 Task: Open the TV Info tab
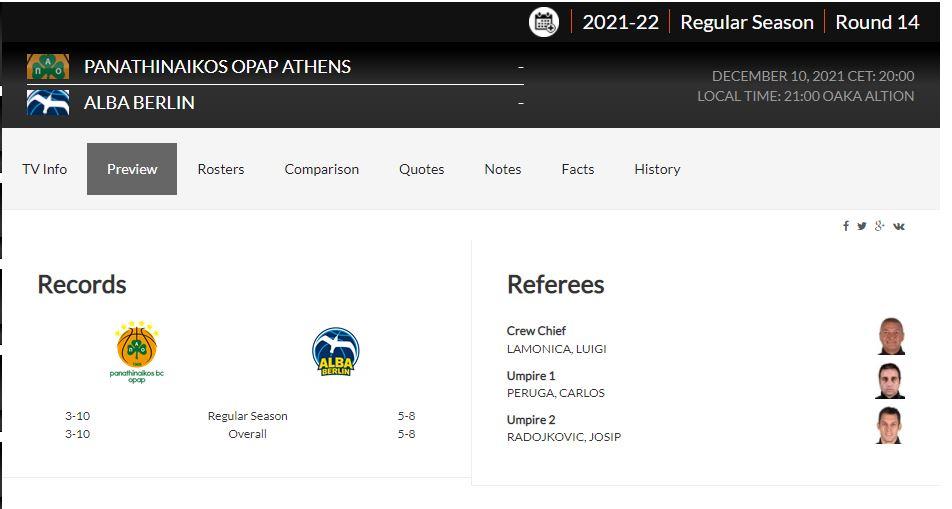tap(45, 169)
